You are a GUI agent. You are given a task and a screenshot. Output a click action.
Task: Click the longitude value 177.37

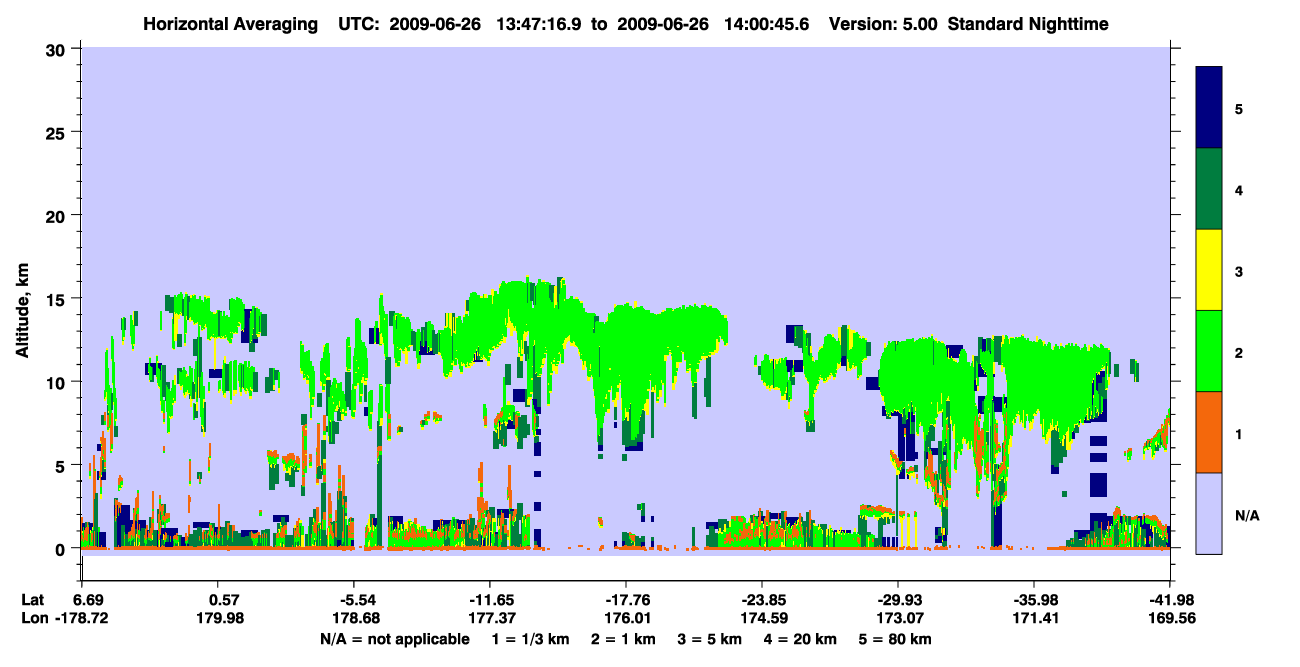pyautogui.click(x=492, y=619)
